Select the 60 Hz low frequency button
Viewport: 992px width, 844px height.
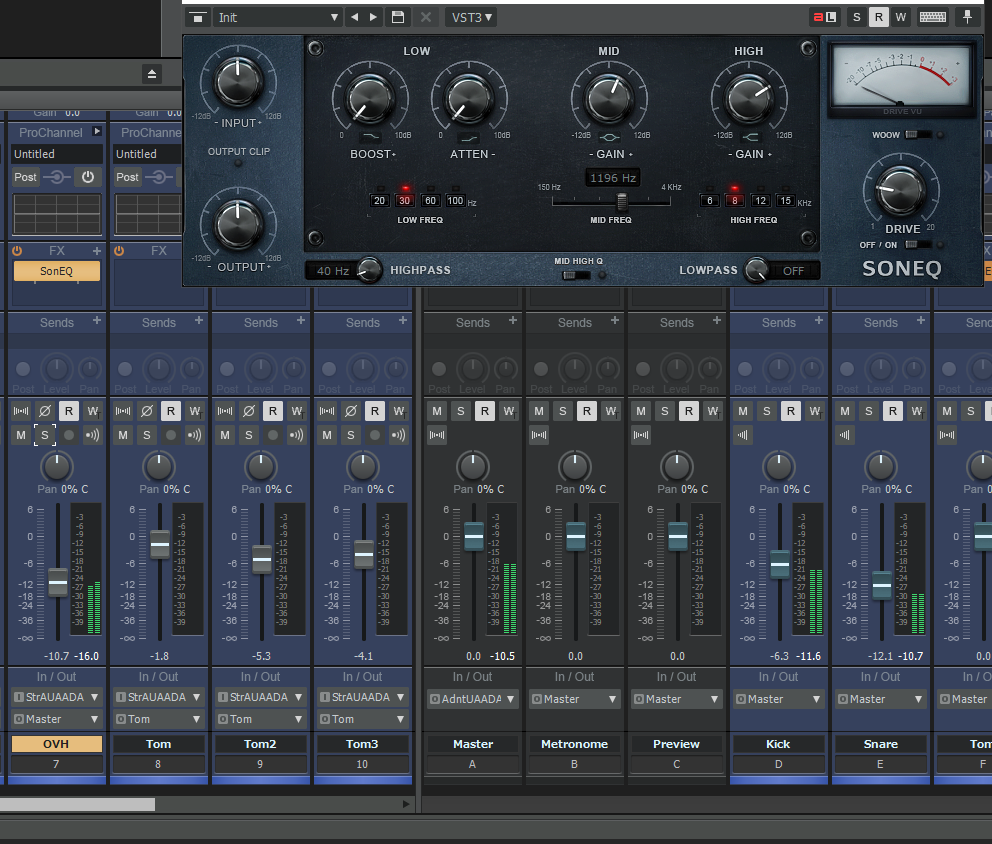[431, 201]
